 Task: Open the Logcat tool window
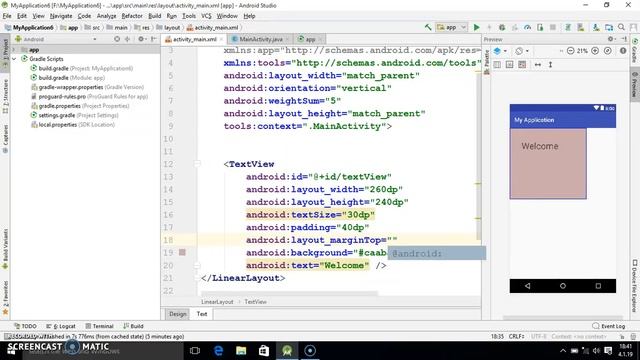[x=61, y=326]
